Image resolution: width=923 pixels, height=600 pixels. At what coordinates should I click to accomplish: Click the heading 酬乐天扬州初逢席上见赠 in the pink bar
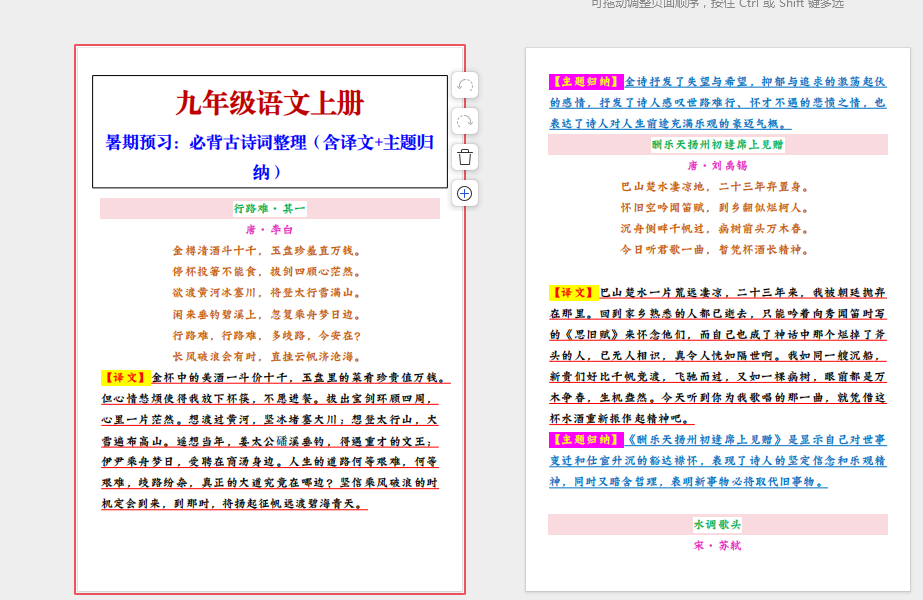point(717,145)
